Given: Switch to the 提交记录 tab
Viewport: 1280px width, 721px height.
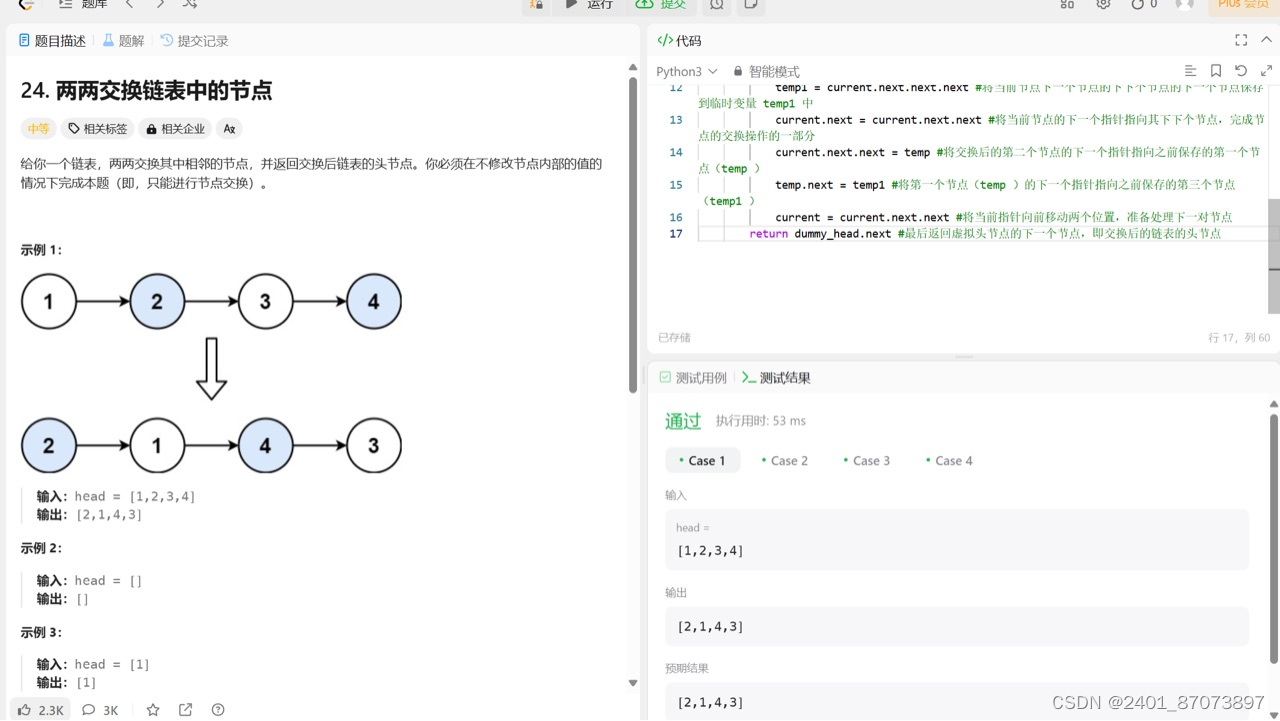Looking at the screenshot, I should click(x=194, y=41).
